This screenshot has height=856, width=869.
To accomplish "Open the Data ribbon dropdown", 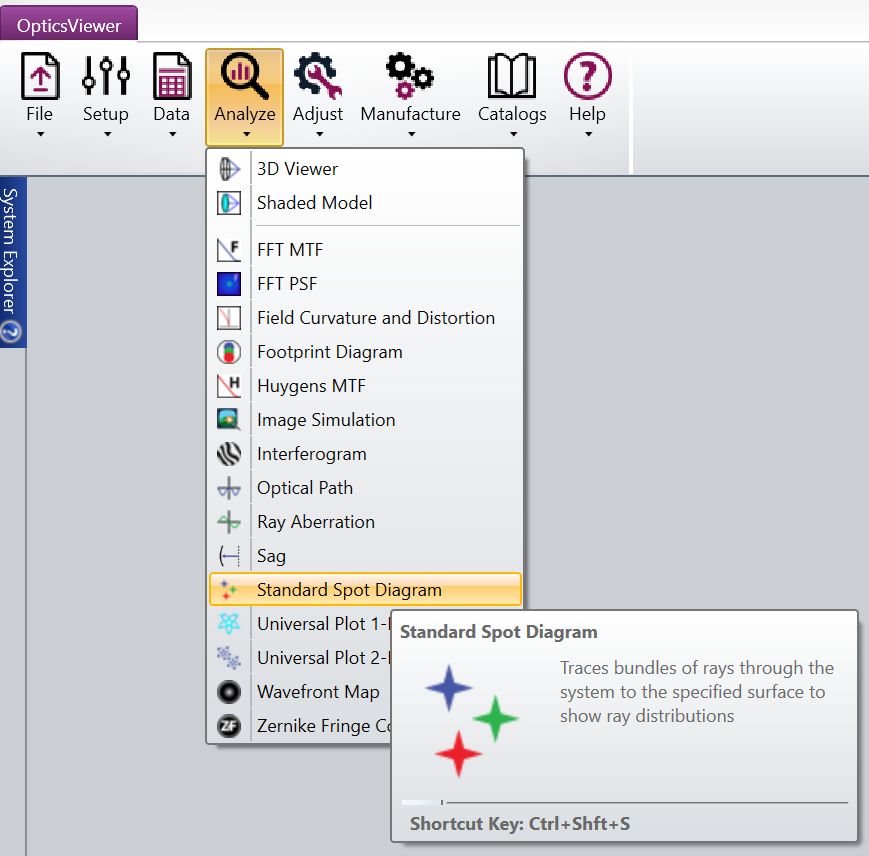I will pos(171,97).
